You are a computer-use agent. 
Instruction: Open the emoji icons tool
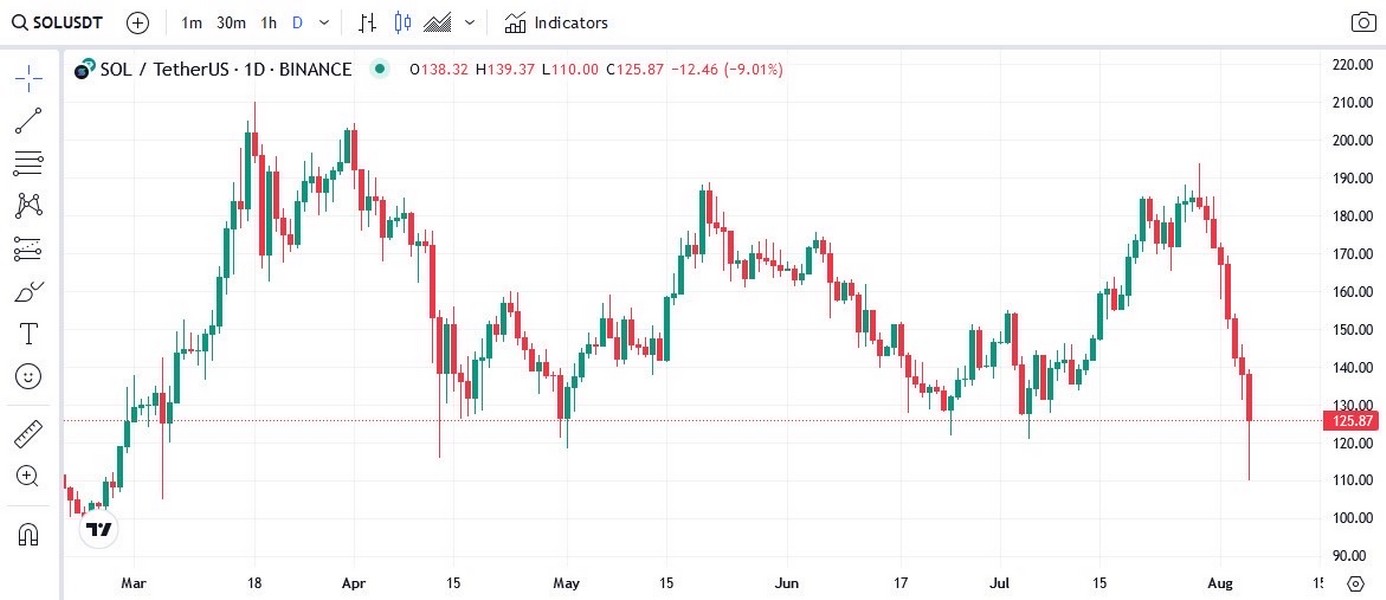point(28,376)
